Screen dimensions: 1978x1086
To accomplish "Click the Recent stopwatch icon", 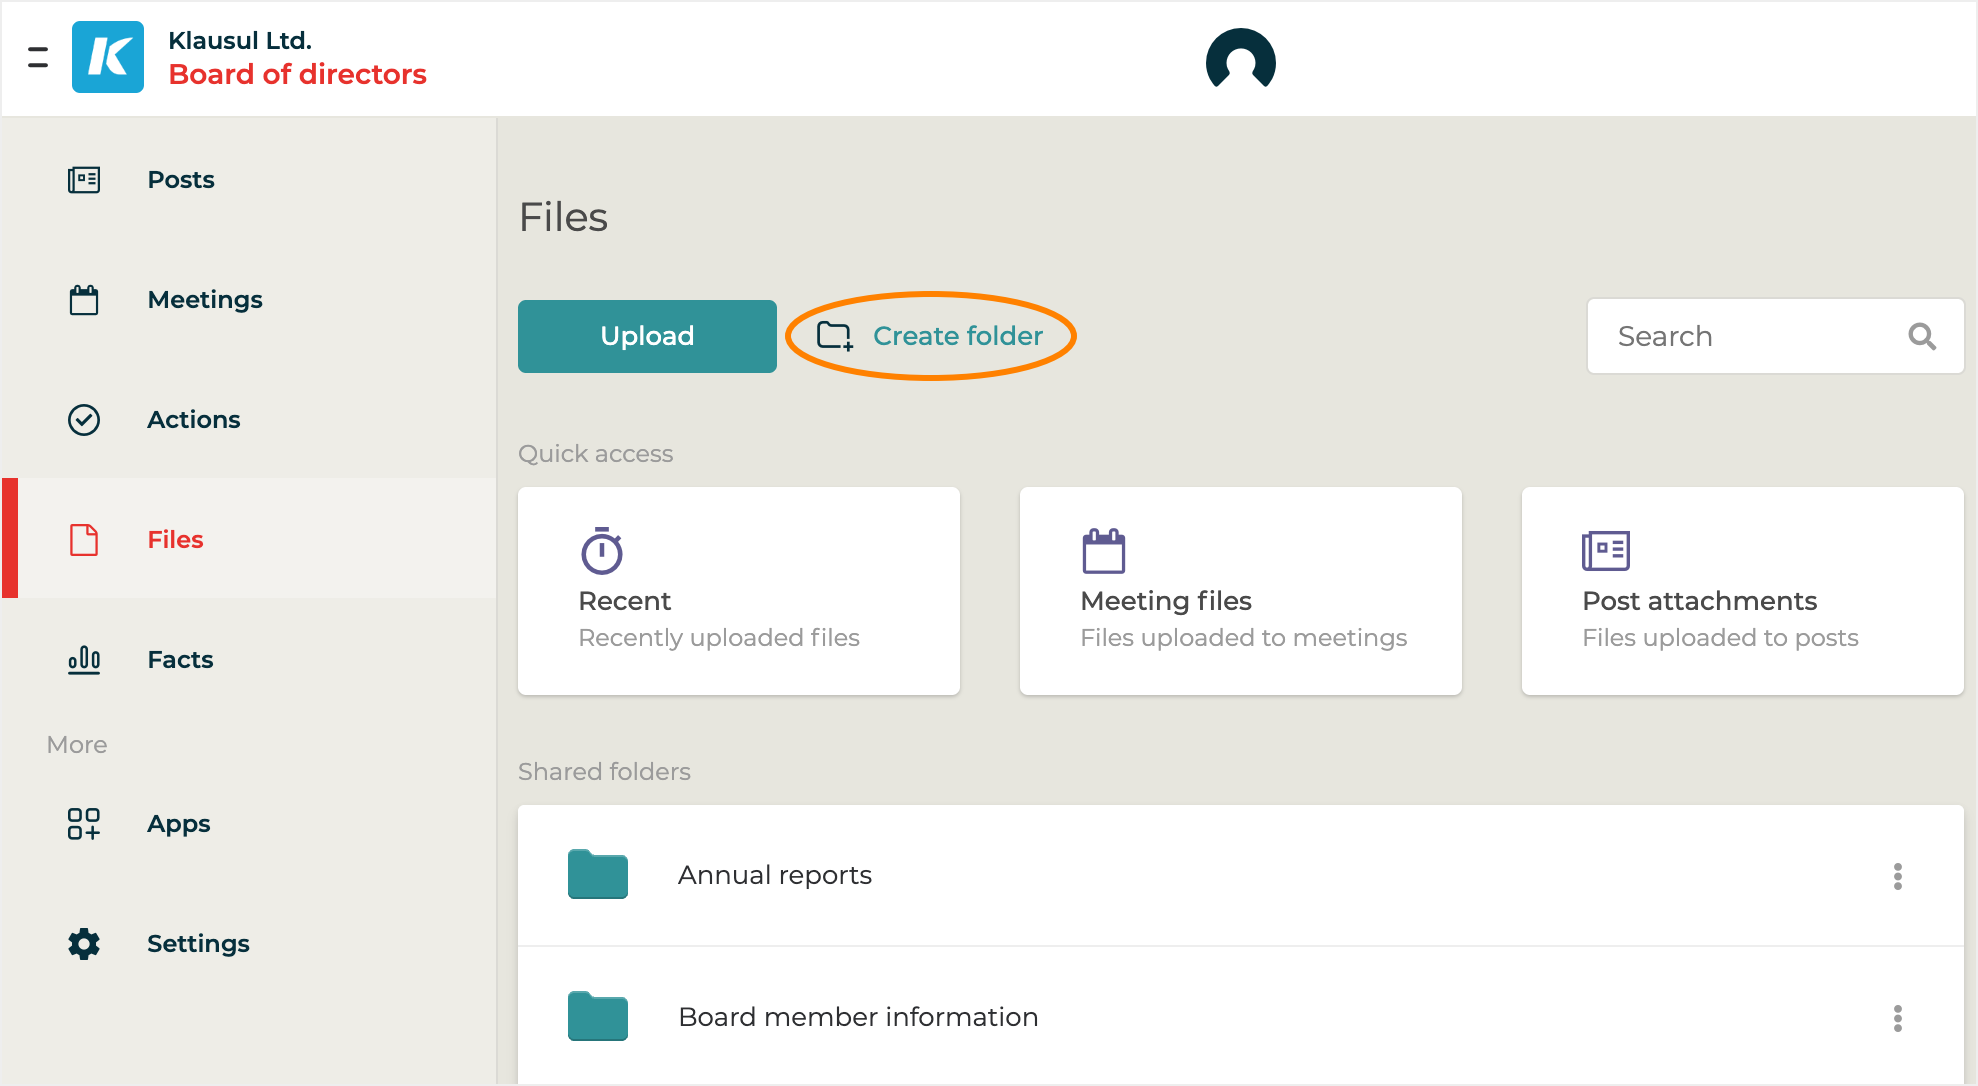I will 602,551.
